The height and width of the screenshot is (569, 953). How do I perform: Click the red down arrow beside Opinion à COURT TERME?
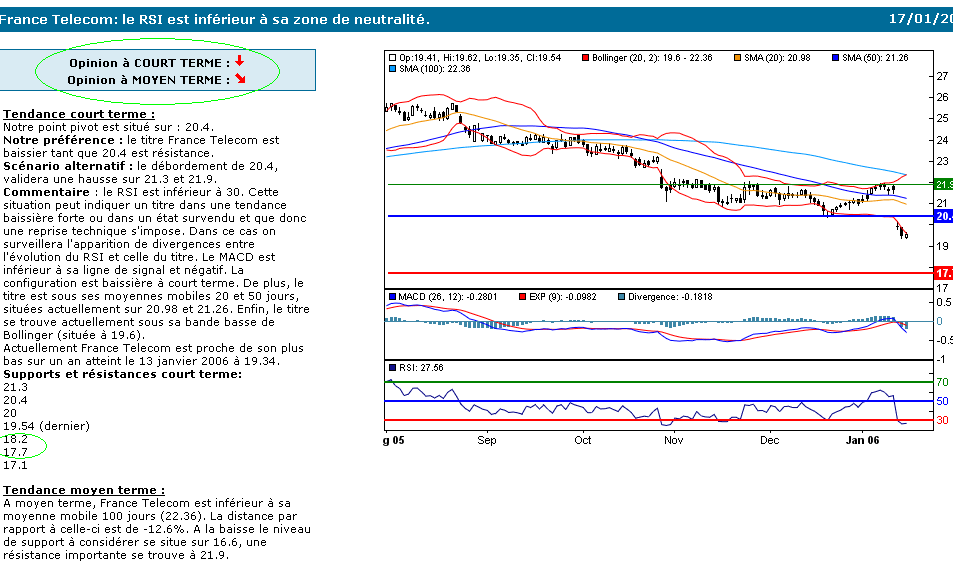(239, 61)
